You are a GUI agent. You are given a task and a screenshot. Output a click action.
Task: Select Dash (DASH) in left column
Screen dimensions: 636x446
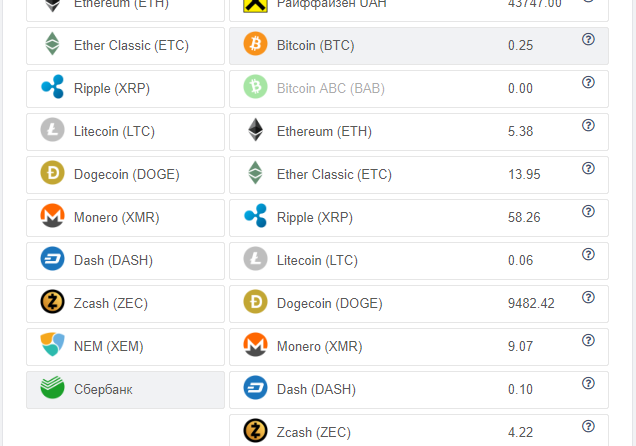click(x=113, y=260)
